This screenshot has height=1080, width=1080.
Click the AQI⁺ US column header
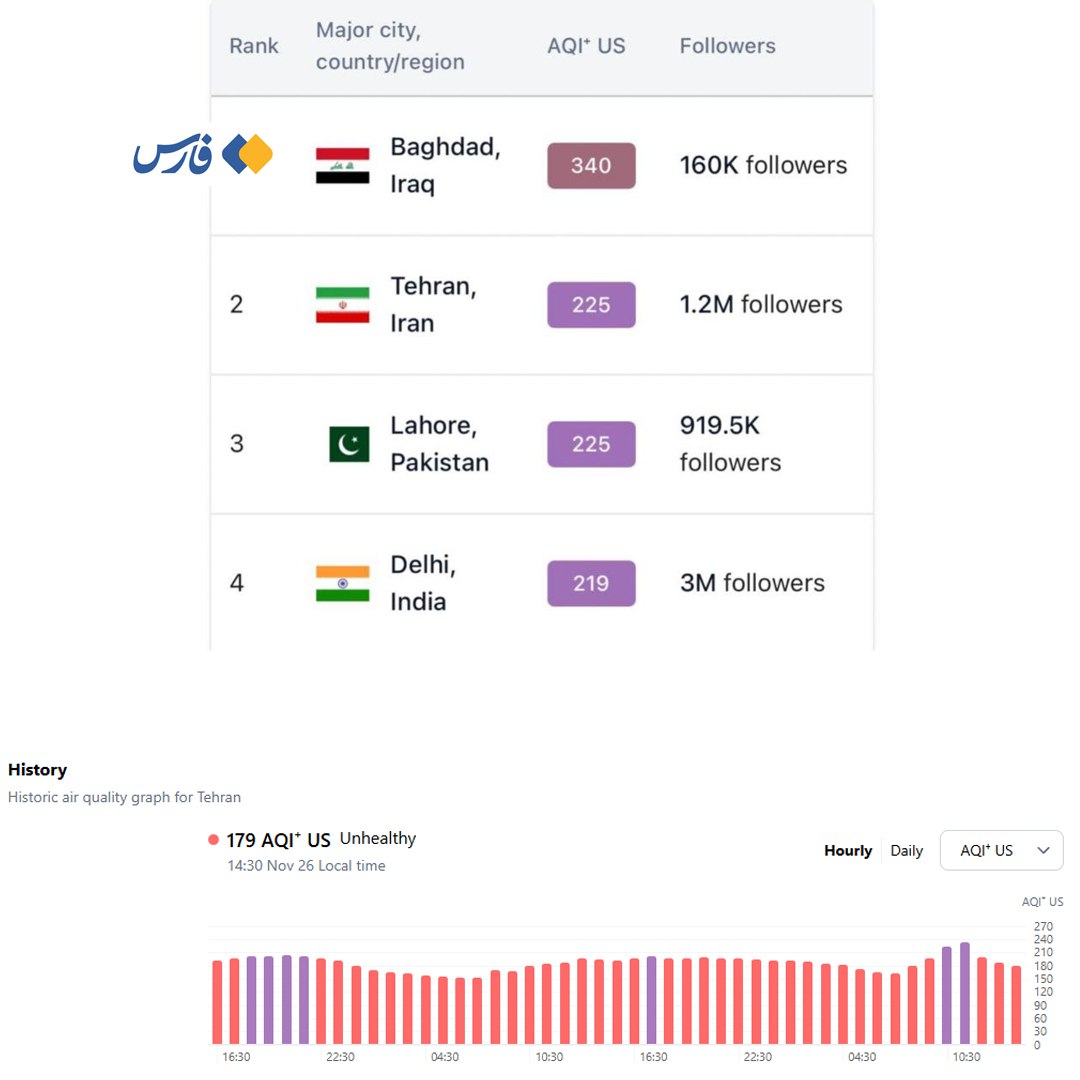pyautogui.click(x=586, y=46)
